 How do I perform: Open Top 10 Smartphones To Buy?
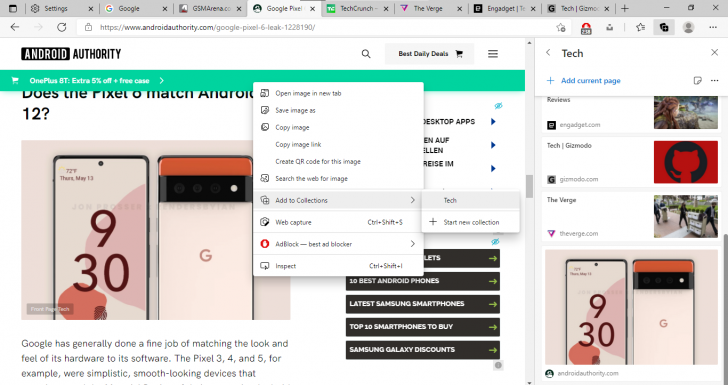[x=422, y=327]
